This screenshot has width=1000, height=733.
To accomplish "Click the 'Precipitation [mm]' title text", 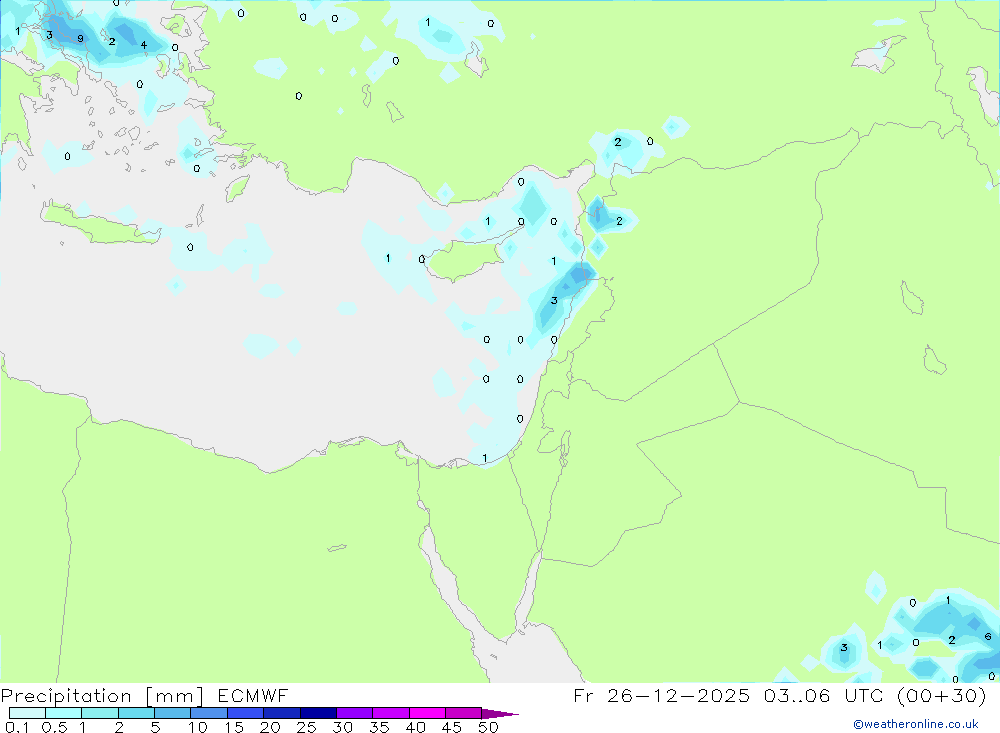I will 102,696.
